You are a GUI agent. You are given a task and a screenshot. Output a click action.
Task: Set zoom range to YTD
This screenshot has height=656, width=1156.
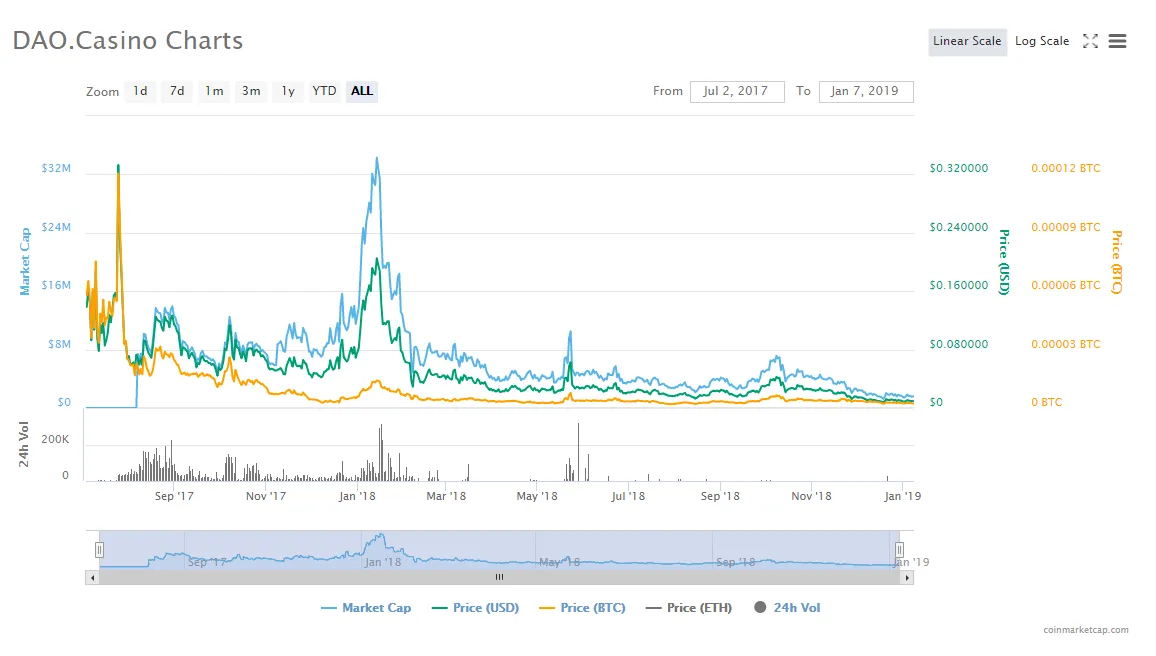tap(324, 91)
